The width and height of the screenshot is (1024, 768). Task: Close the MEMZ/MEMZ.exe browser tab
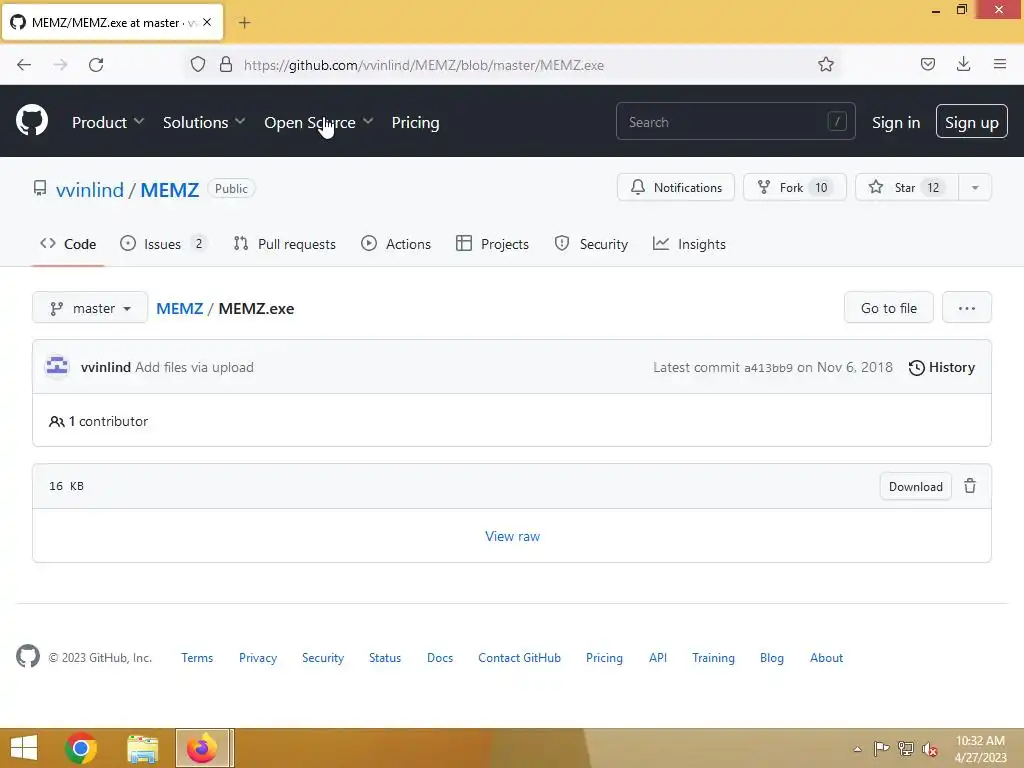207,22
